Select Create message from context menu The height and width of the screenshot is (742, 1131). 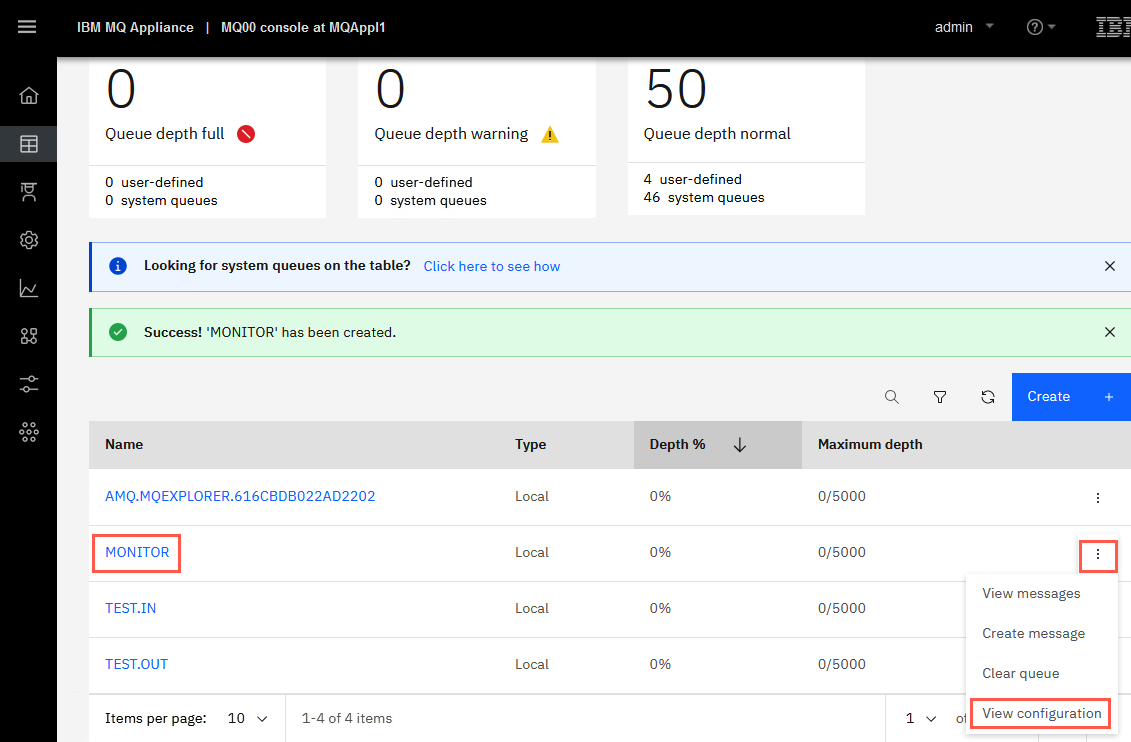(x=1033, y=633)
